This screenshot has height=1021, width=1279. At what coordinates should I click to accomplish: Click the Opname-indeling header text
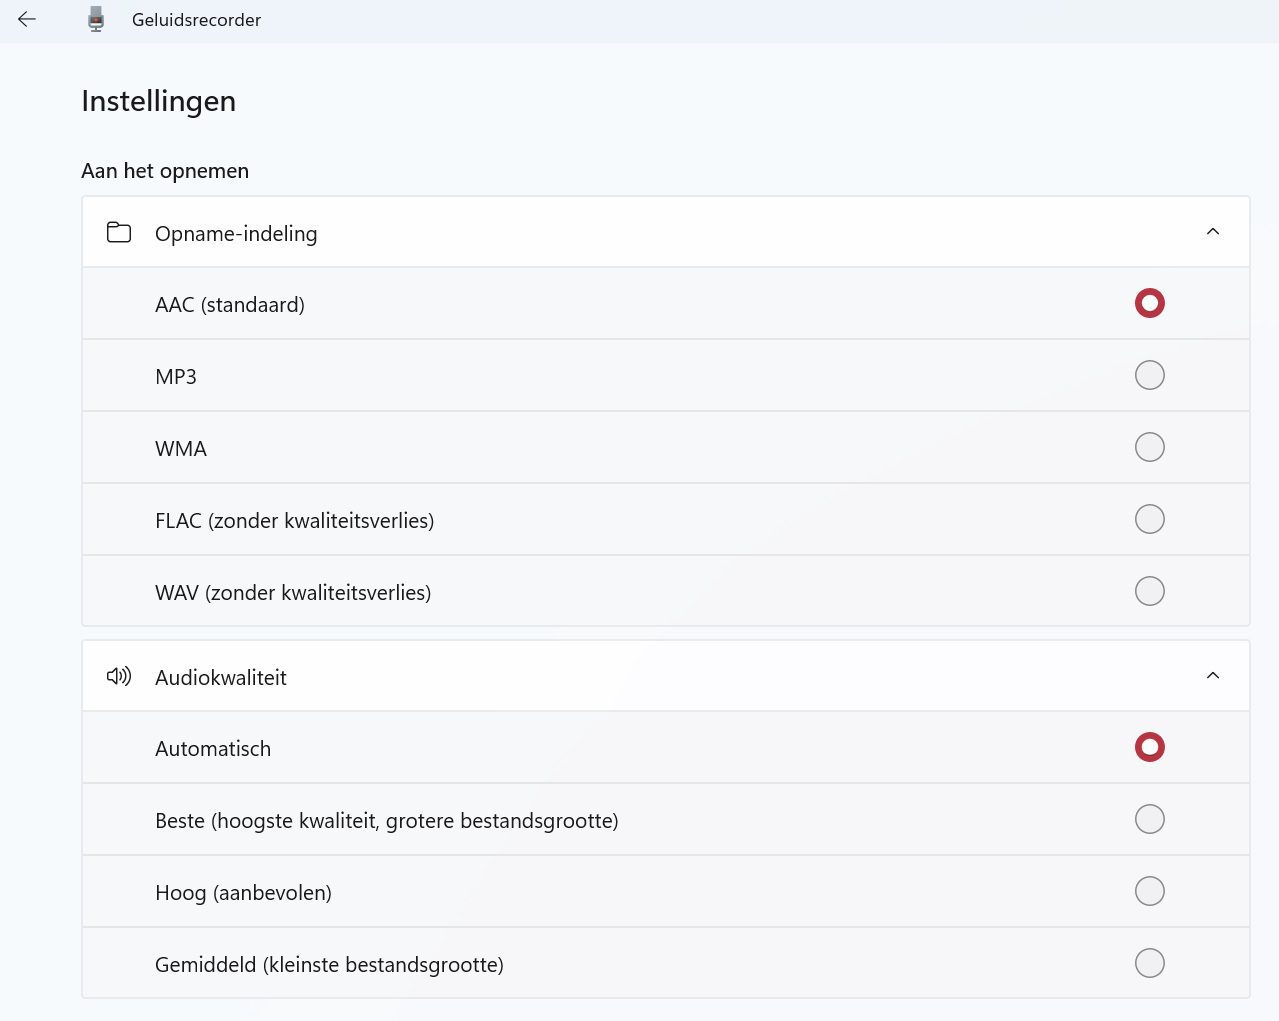[x=236, y=234]
